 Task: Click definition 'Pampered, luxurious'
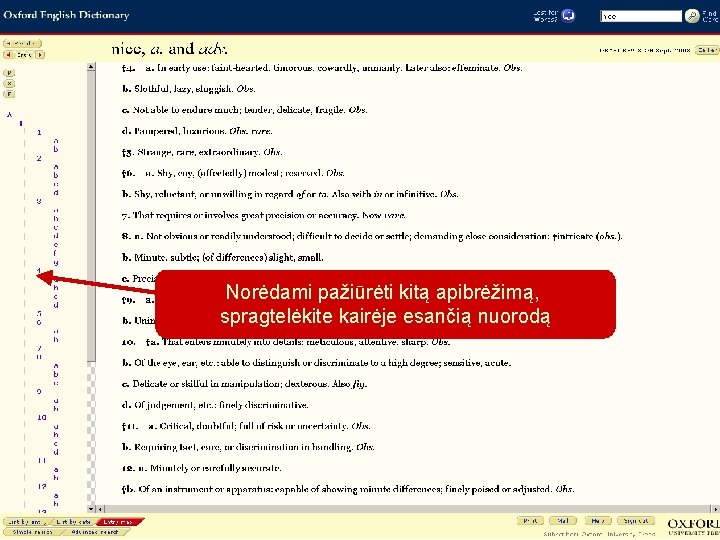[197, 131]
